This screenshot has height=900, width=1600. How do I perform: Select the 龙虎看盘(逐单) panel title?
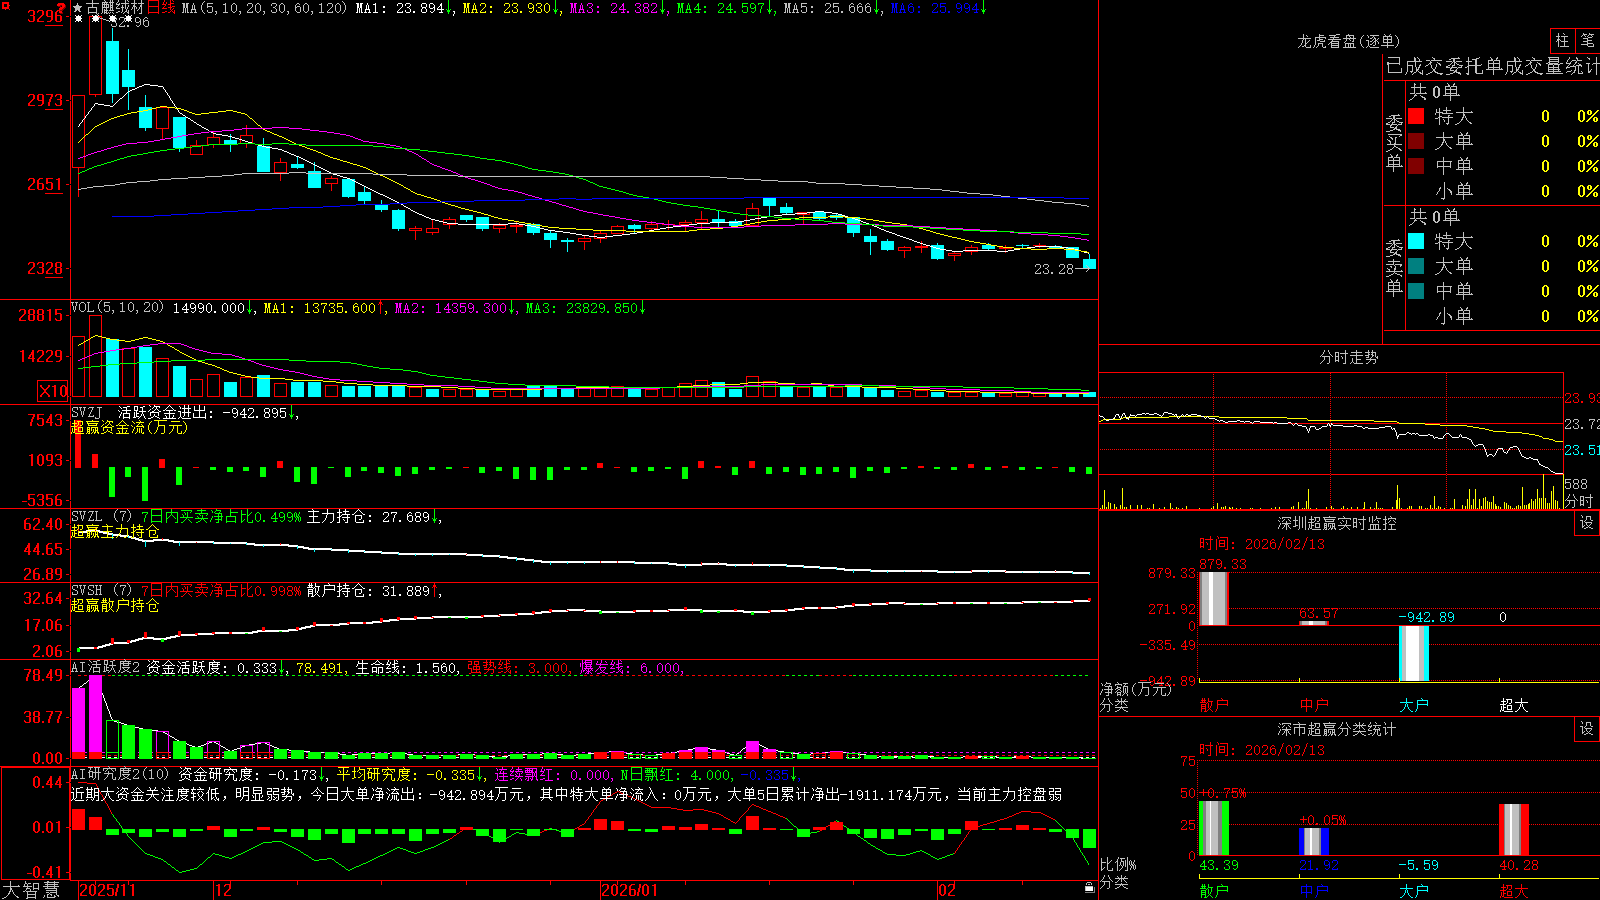1348,41
